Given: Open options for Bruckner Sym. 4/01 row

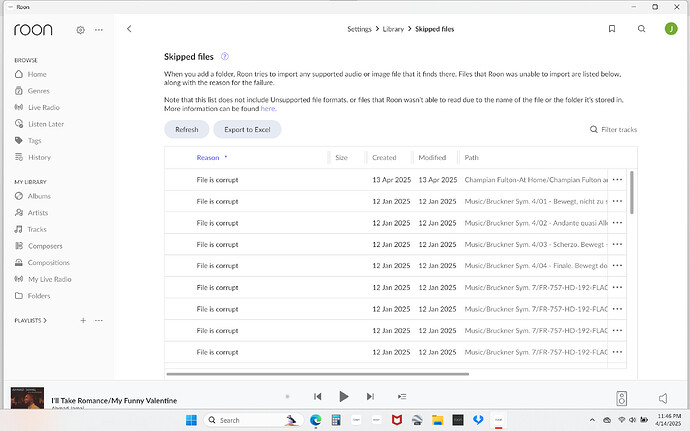Looking at the screenshot, I should [x=617, y=201].
